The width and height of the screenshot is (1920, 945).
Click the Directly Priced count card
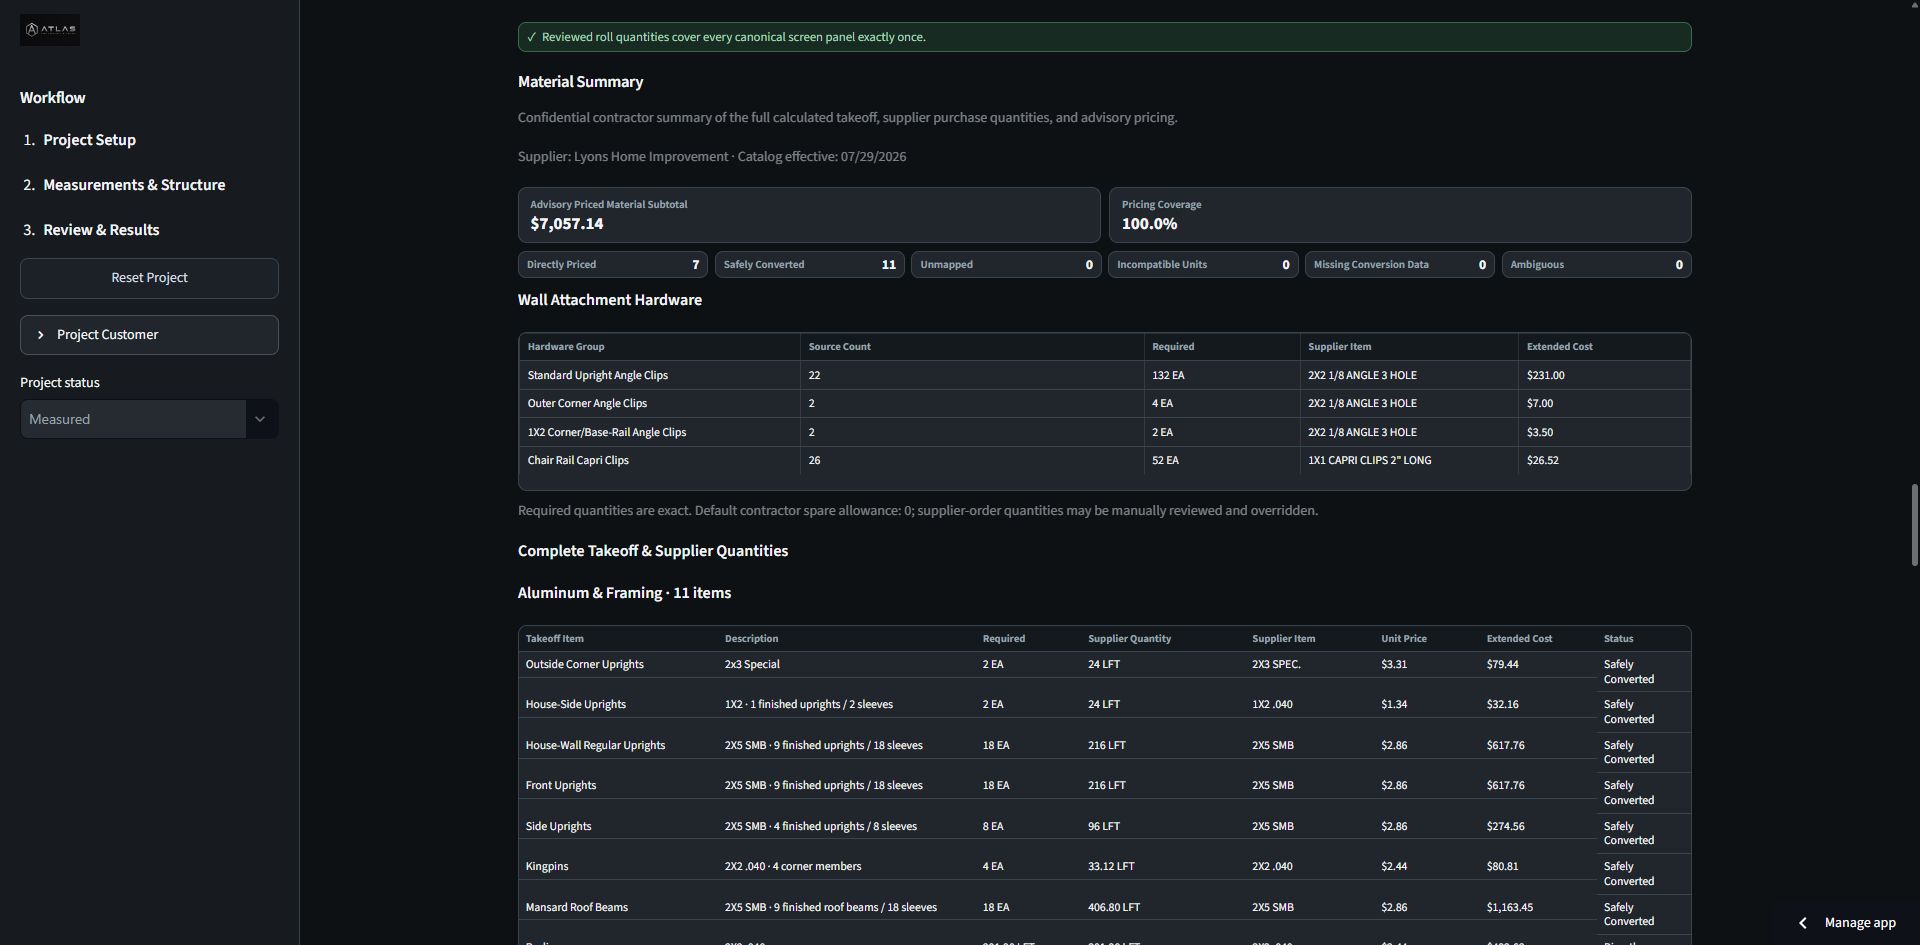tap(612, 265)
